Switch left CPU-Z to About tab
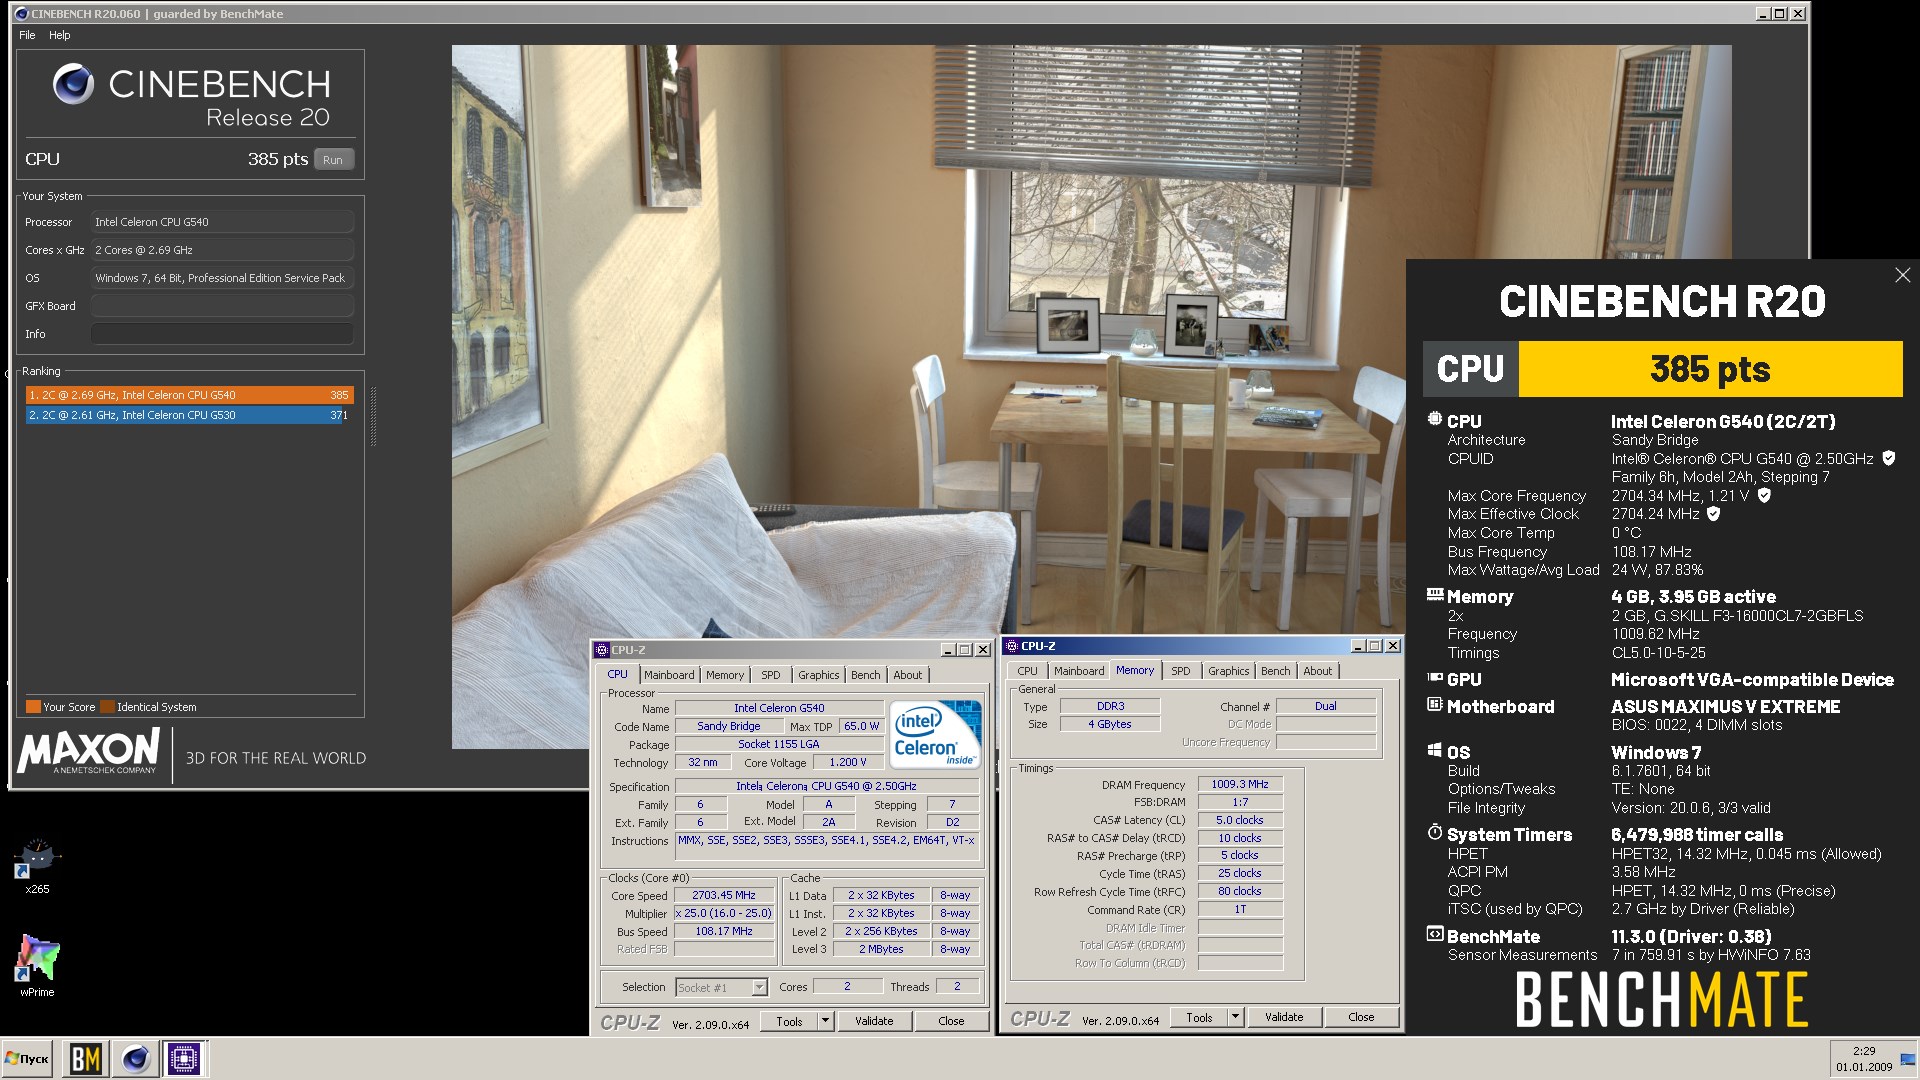The height and width of the screenshot is (1080, 1920). click(x=908, y=675)
